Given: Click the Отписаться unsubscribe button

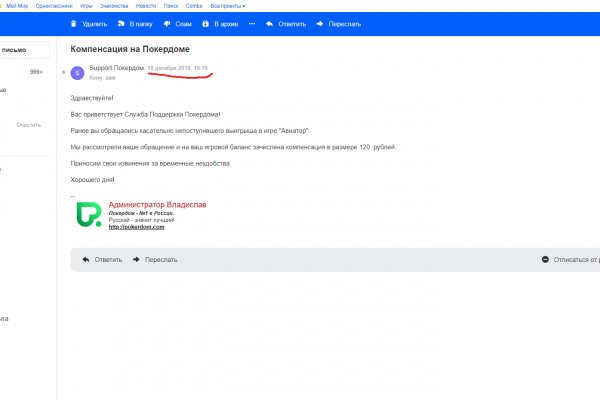Looking at the screenshot, I should point(570,260).
